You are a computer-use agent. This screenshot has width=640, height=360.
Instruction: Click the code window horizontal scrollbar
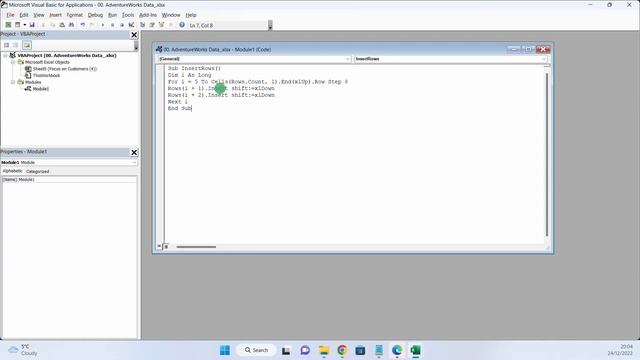pyautogui.click(x=196, y=247)
